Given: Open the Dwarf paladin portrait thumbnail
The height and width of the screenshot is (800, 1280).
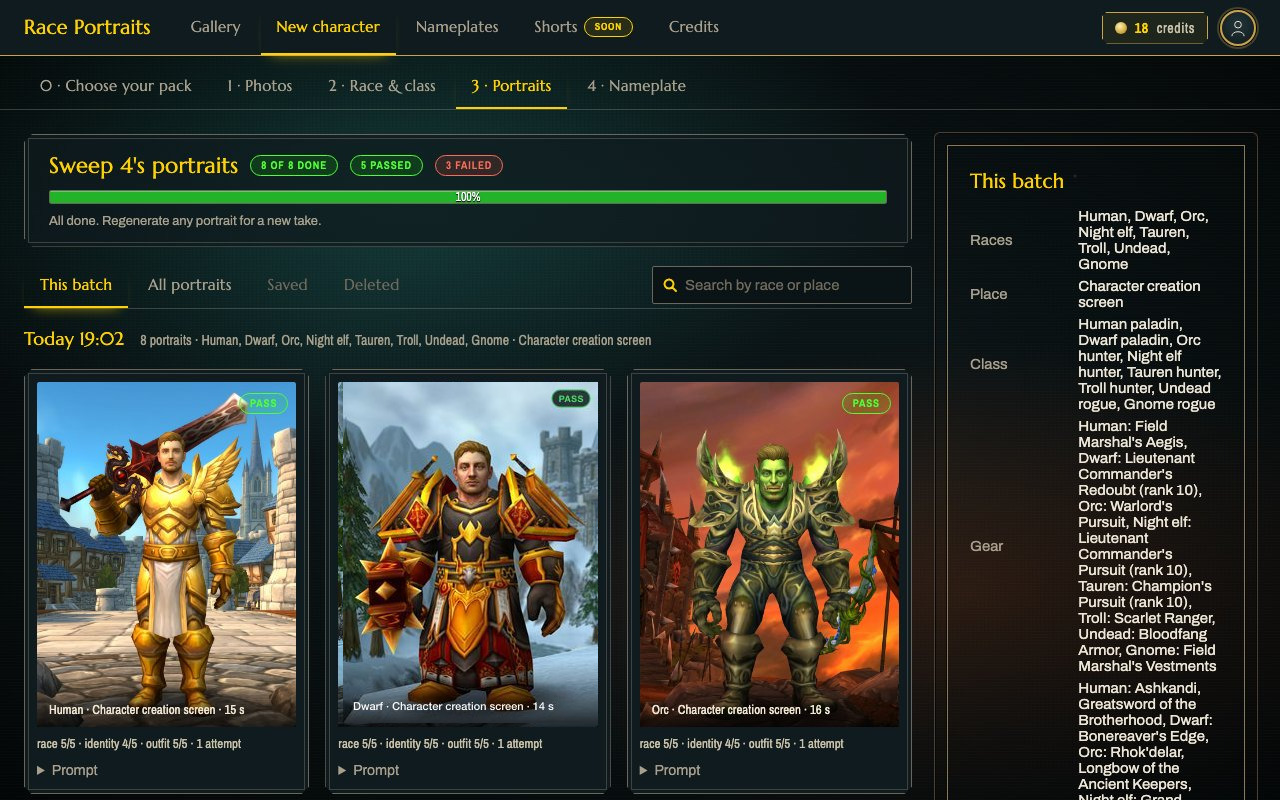Looking at the screenshot, I should click(x=468, y=554).
